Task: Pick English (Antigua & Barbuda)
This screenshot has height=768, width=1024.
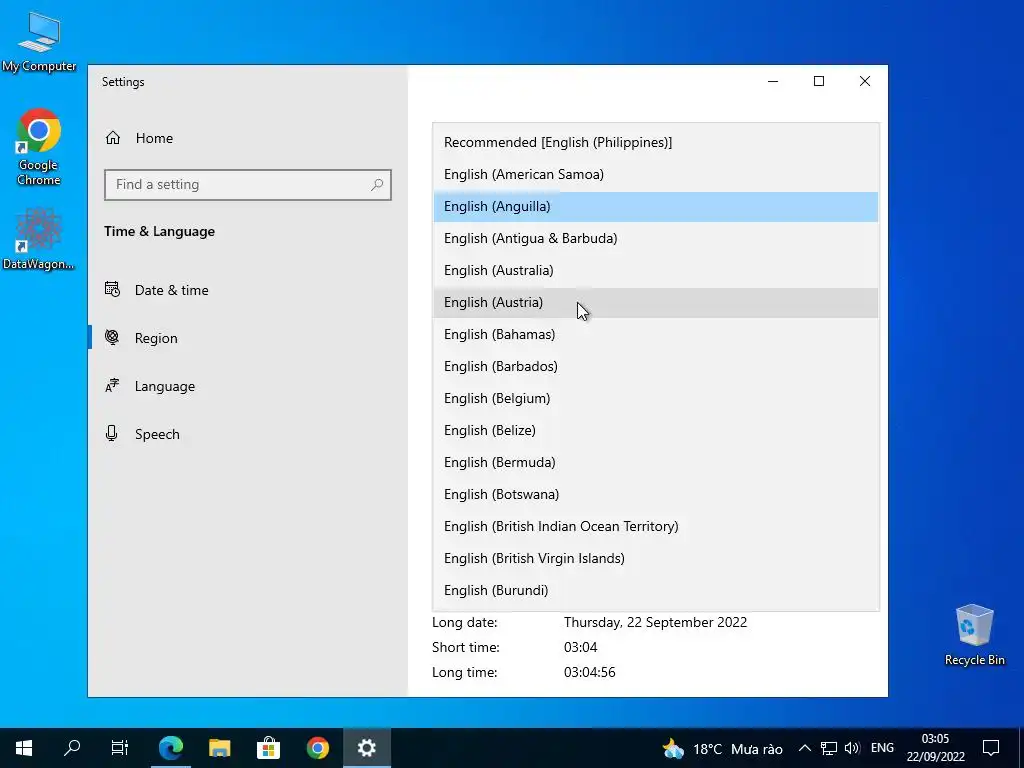Action: [x=656, y=238]
